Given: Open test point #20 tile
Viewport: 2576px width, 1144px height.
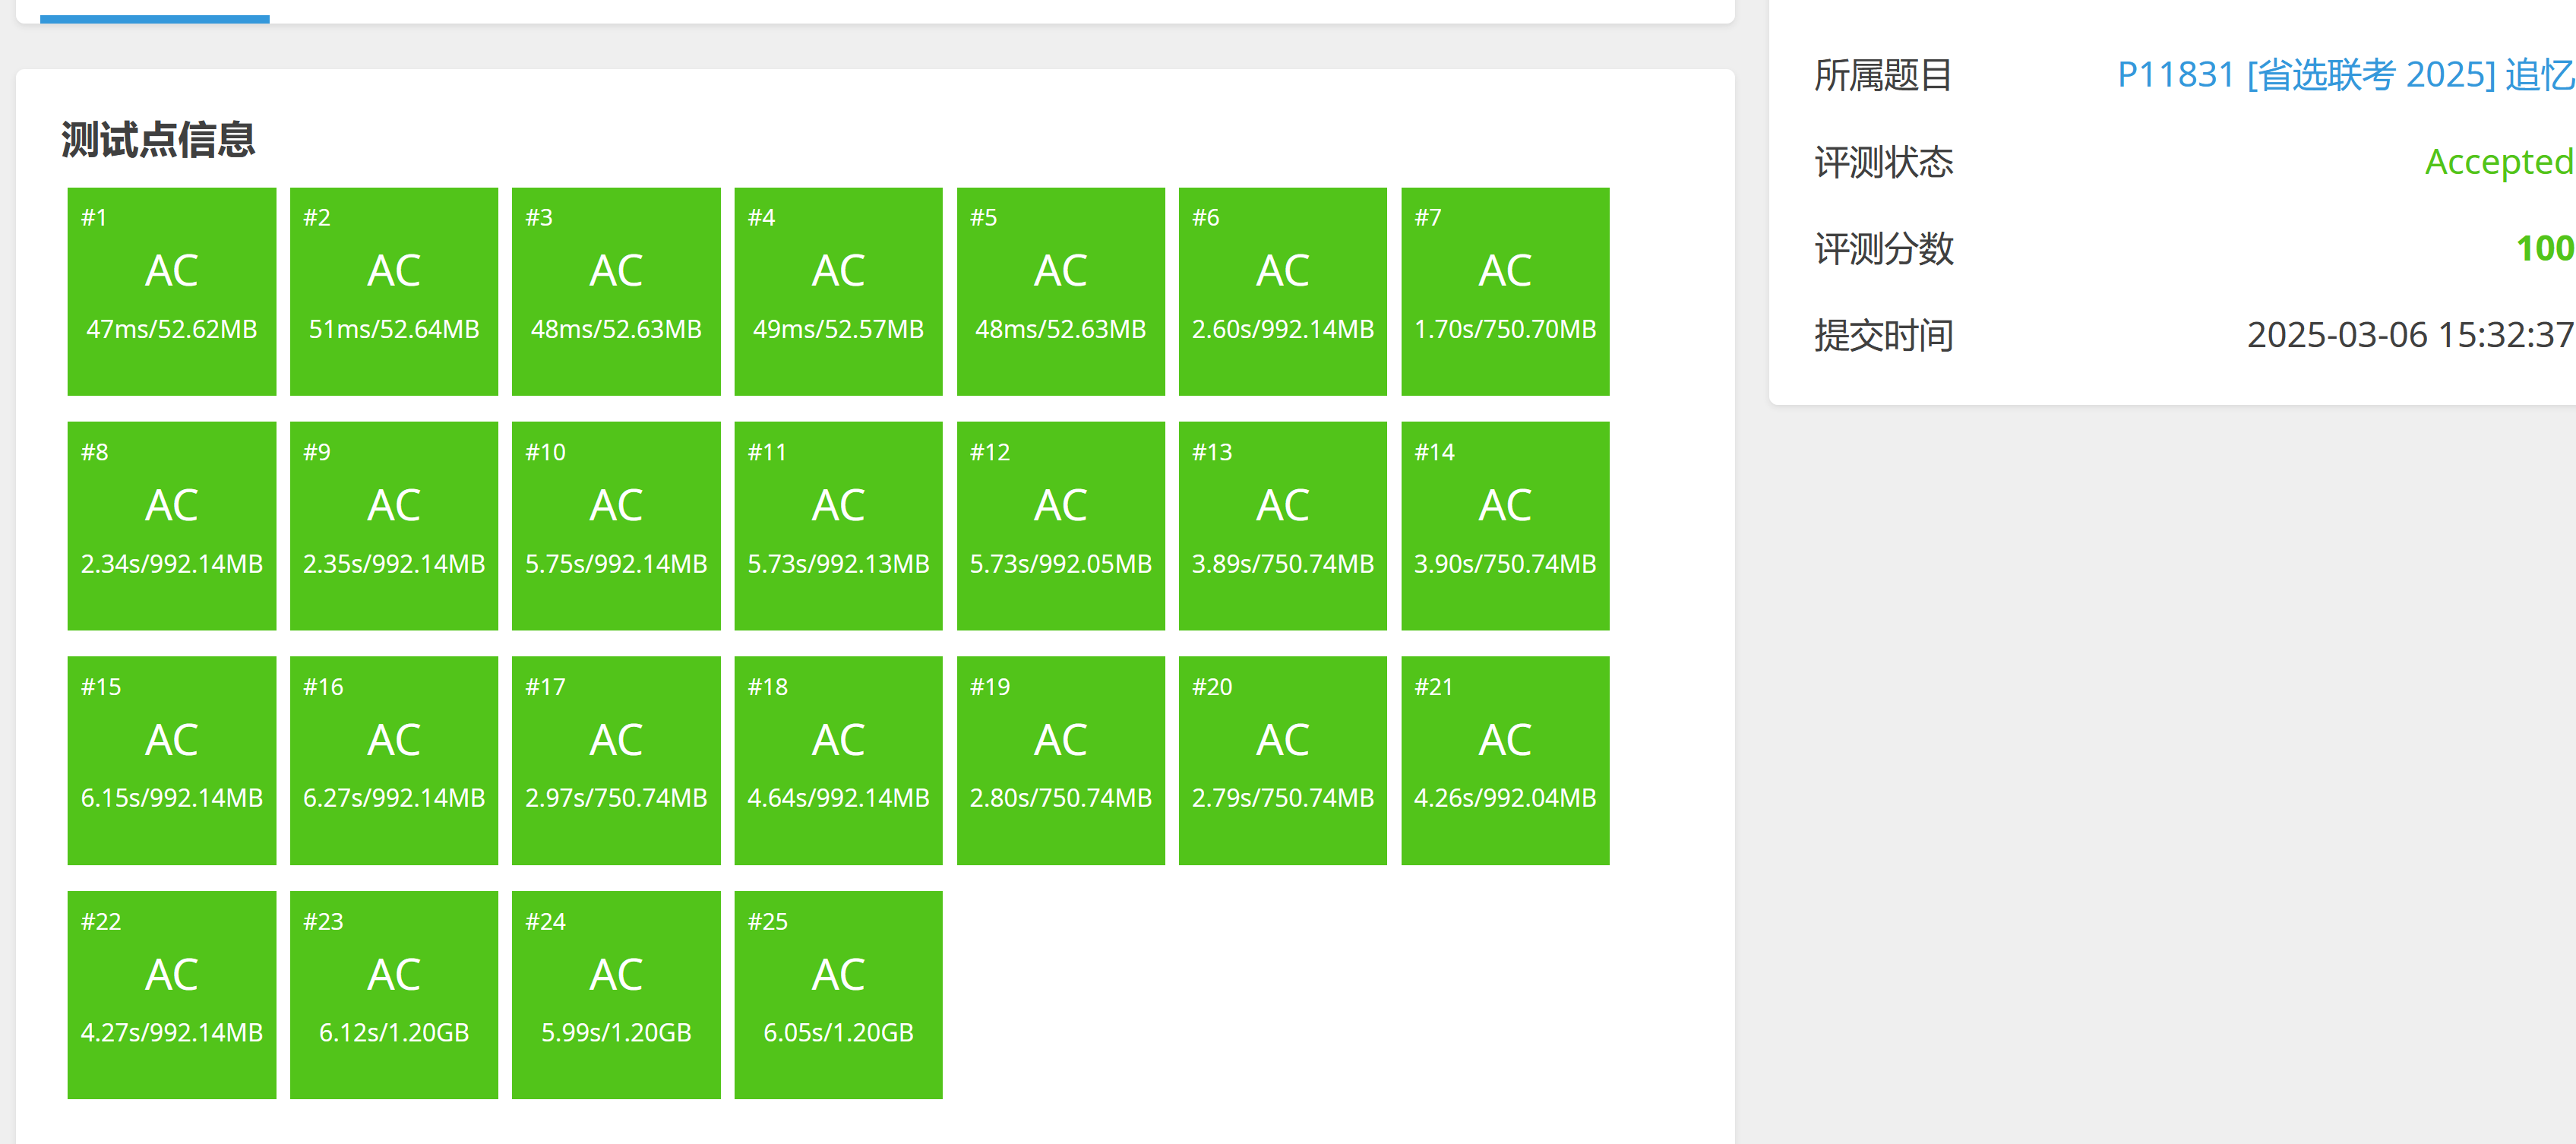Looking at the screenshot, I should 1282,760.
